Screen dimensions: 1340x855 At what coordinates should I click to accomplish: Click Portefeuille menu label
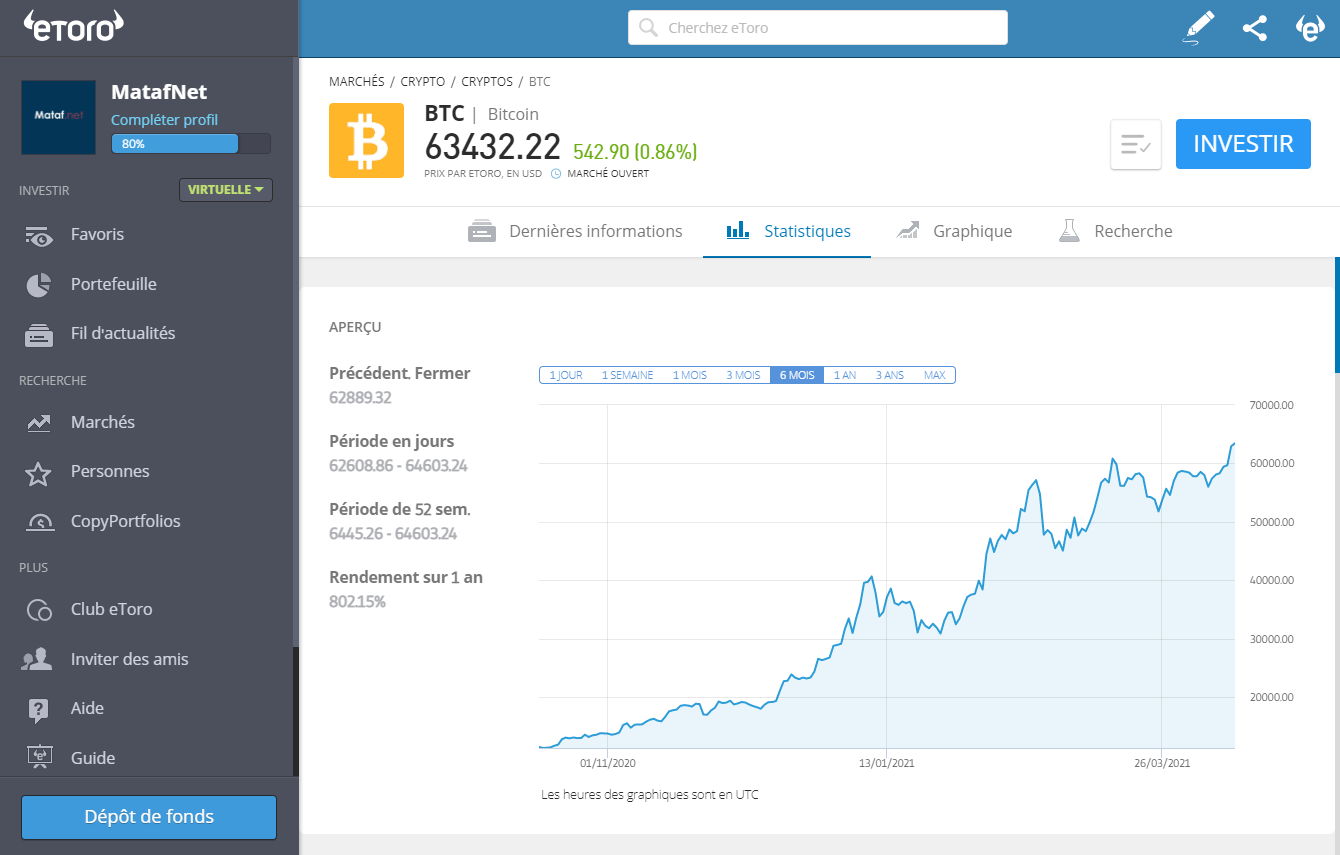click(x=114, y=284)
